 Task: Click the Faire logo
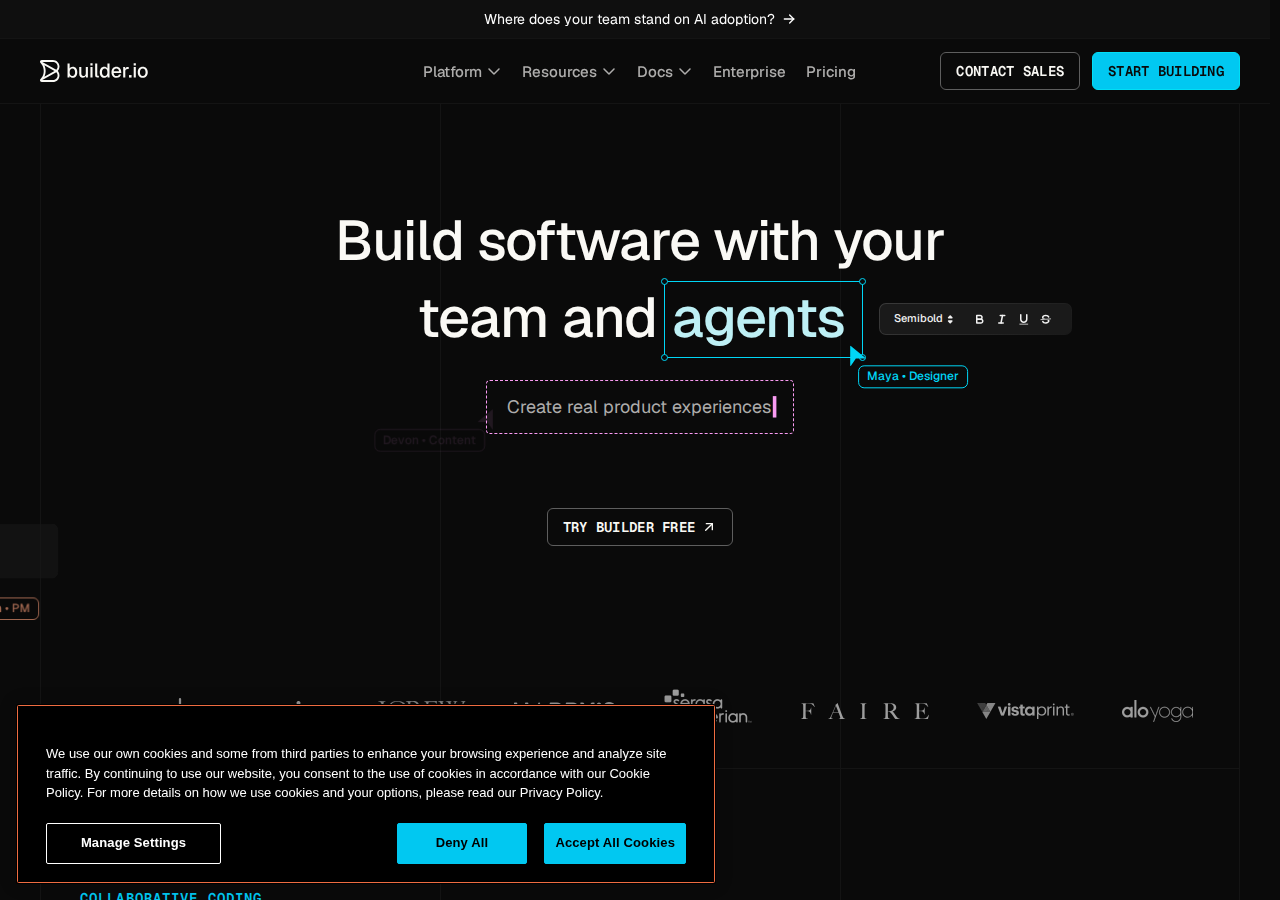tap(865, 711)
